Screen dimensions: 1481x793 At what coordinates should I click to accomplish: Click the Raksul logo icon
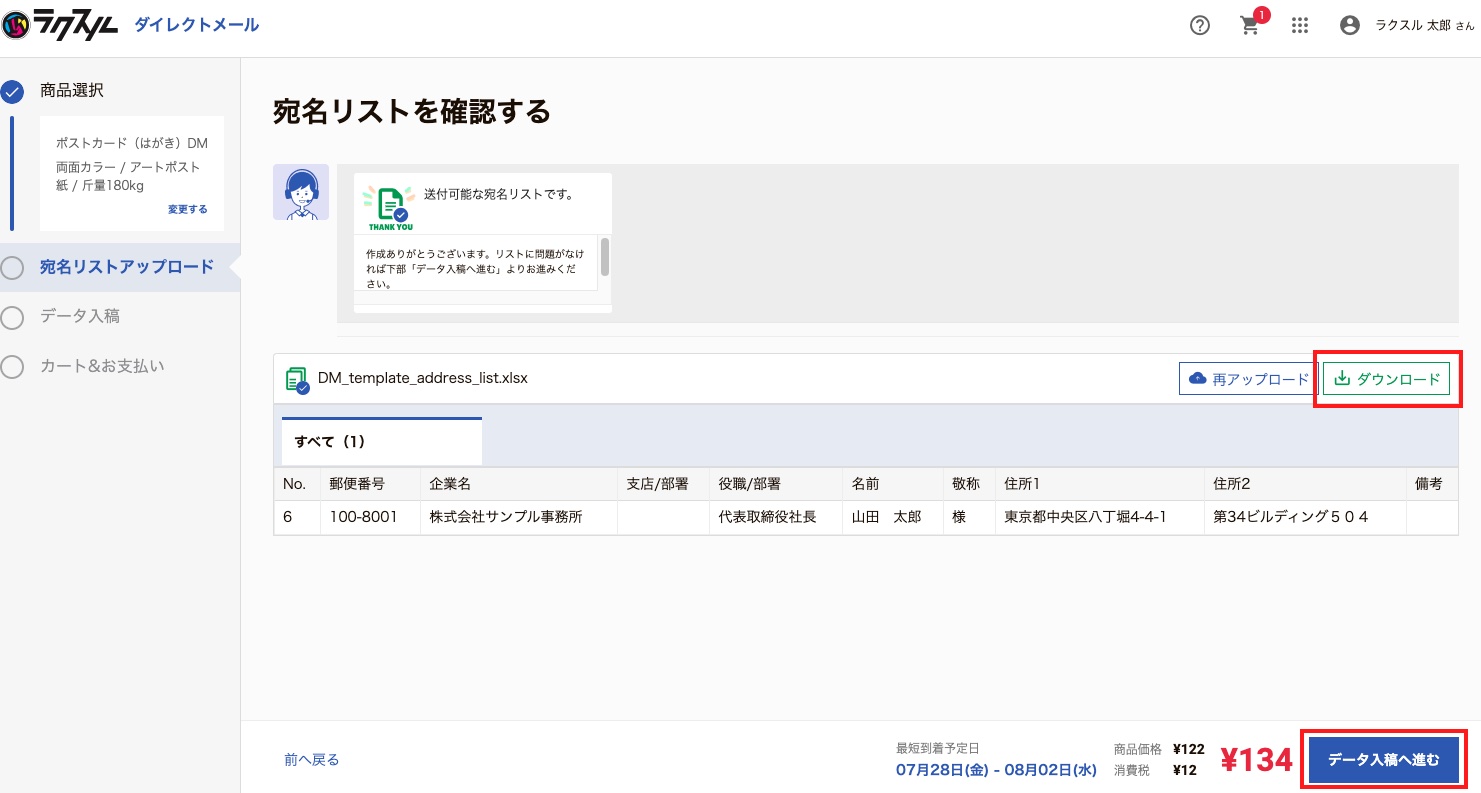click(x=15, y=25)
